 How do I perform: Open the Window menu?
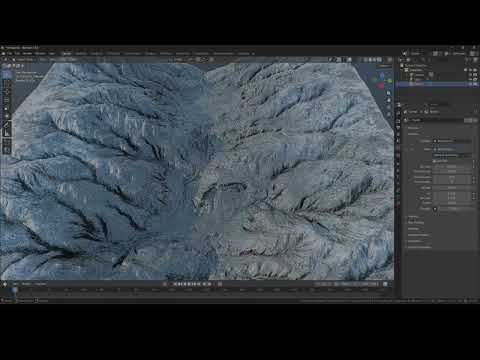40,53
